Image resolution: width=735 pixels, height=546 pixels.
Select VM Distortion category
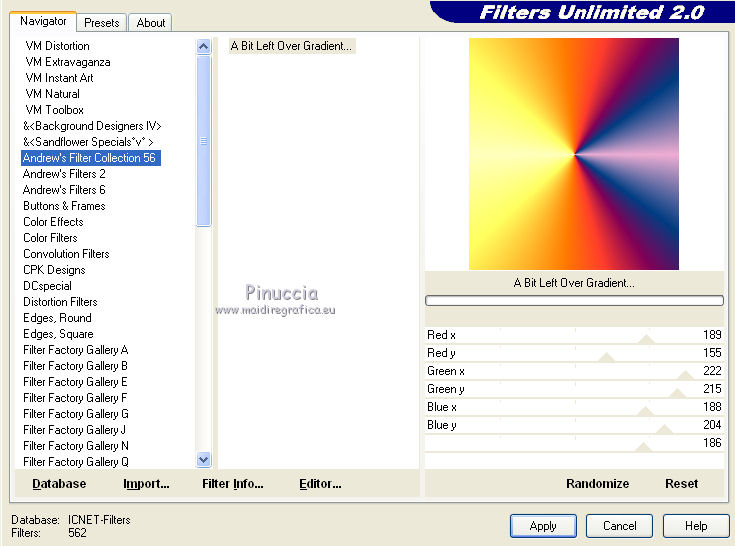(x=57, y=46)
